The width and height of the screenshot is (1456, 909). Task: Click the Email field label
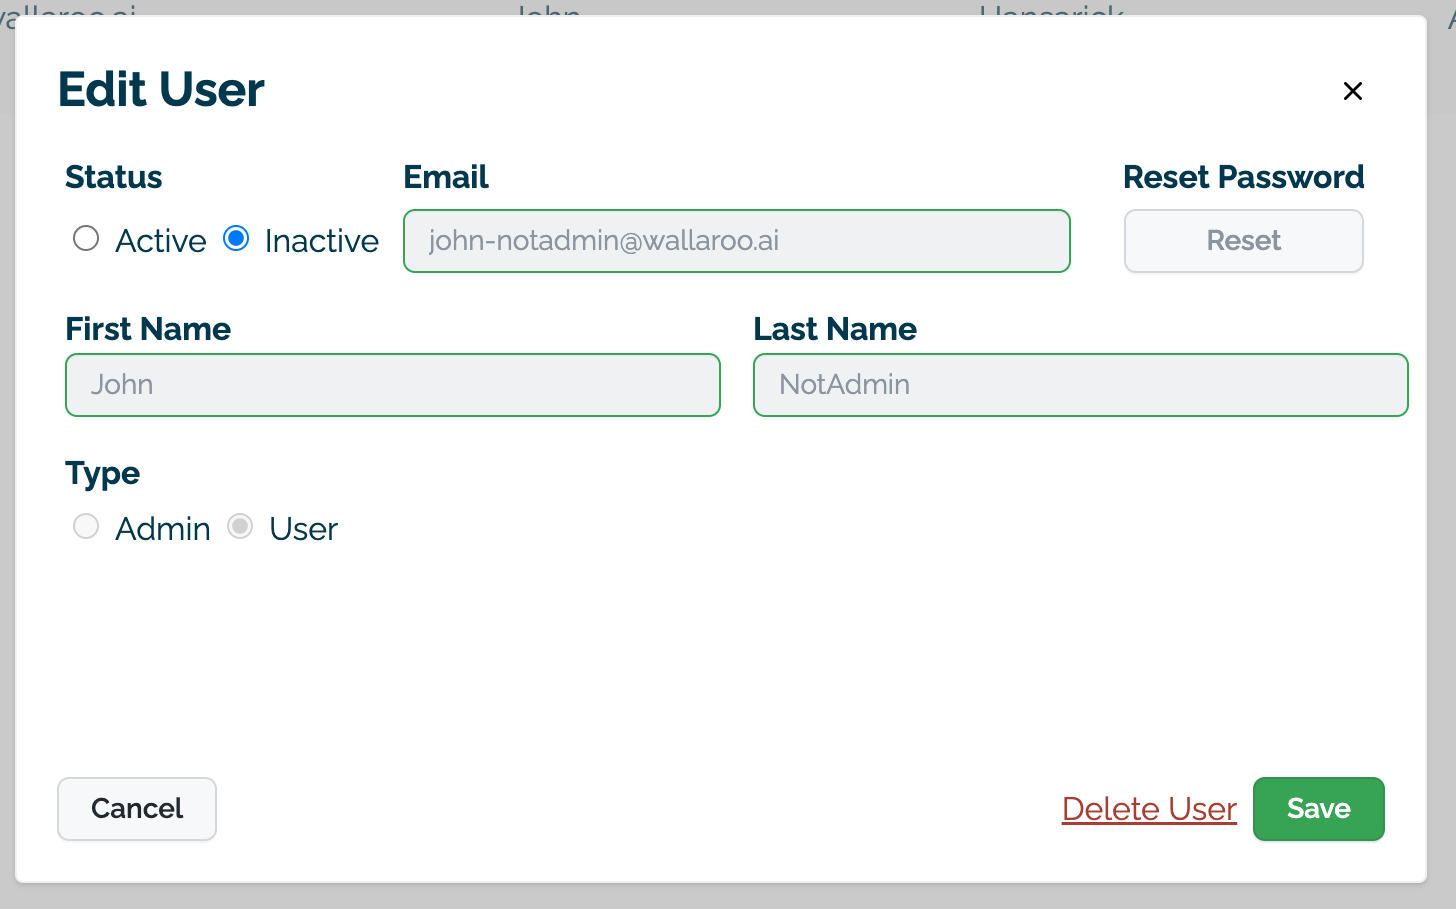tap(446, 177)
